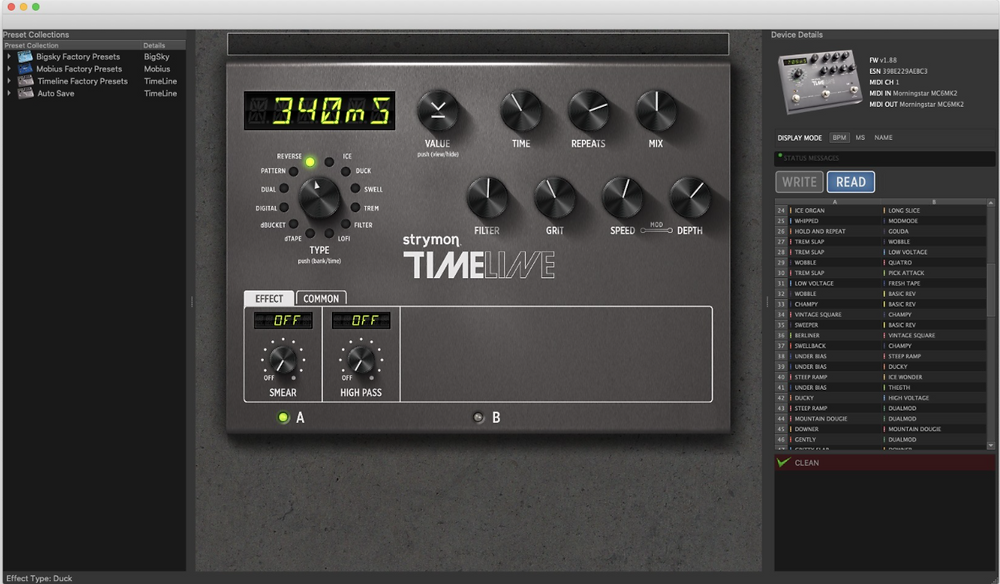The height and width of the screenshot is (584, 1000).
Task: Click the Timeline Factory Presets collection icon
Action: click(x=26, y=81)
